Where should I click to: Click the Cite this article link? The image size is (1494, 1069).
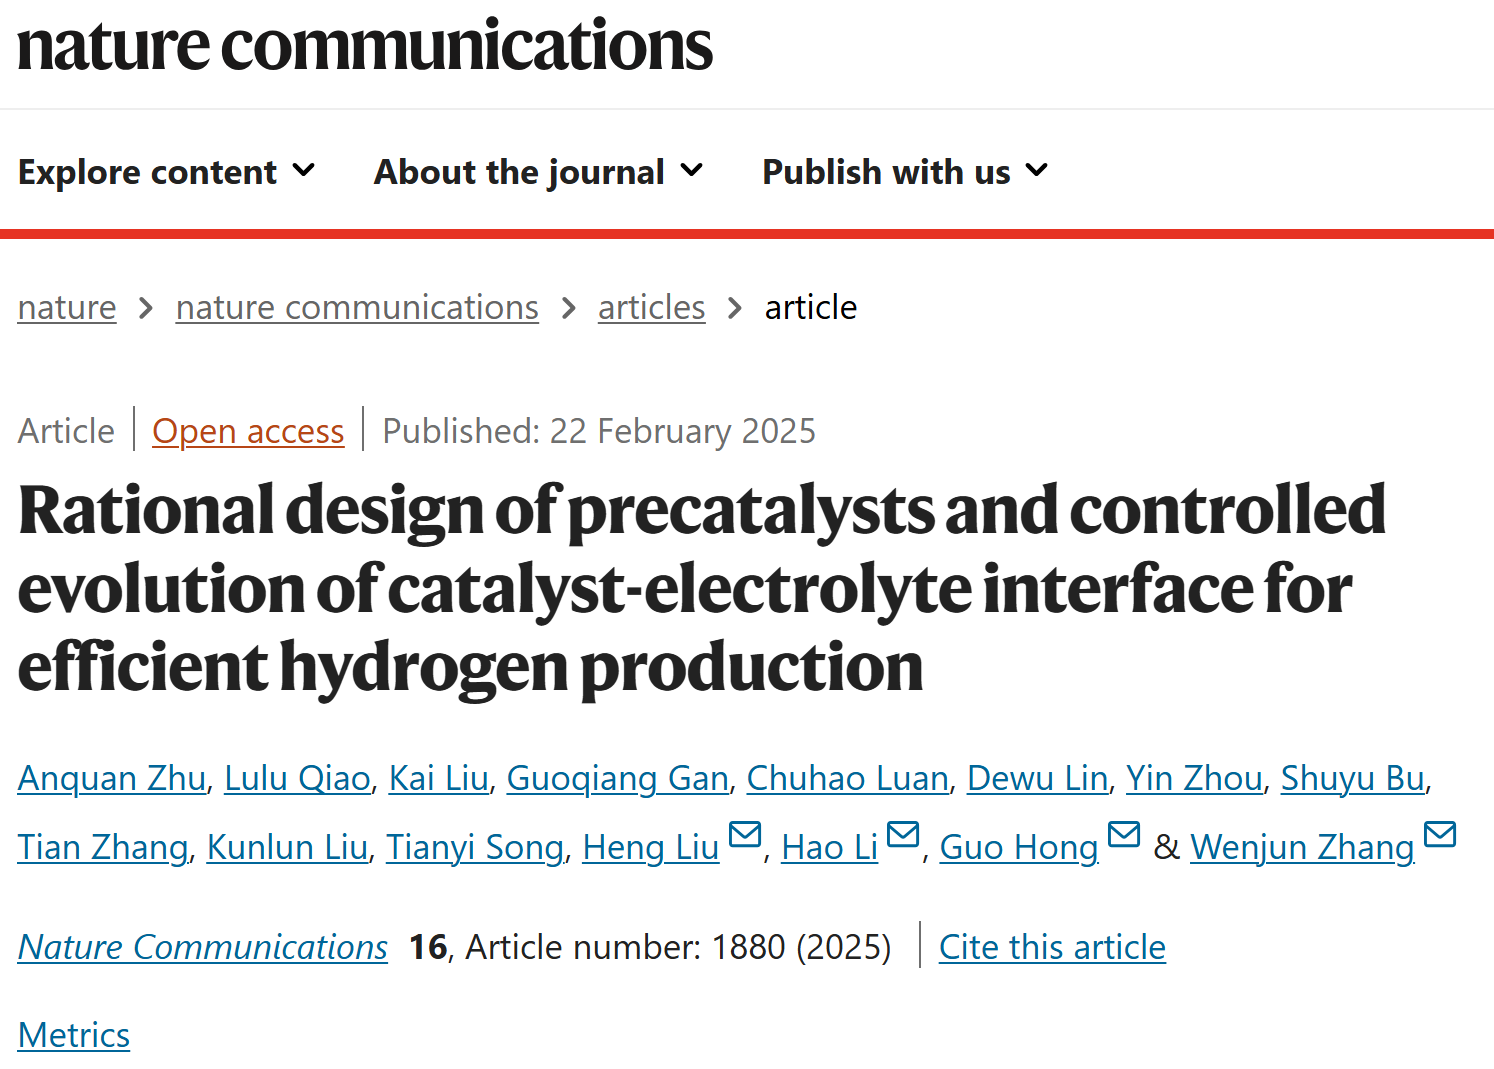(x=1052, y=947)
